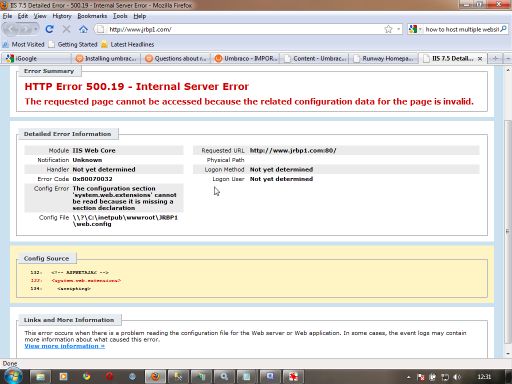Bookmark this page with the star icon
This screenshot has height=384, width=512.
(388, 29)
